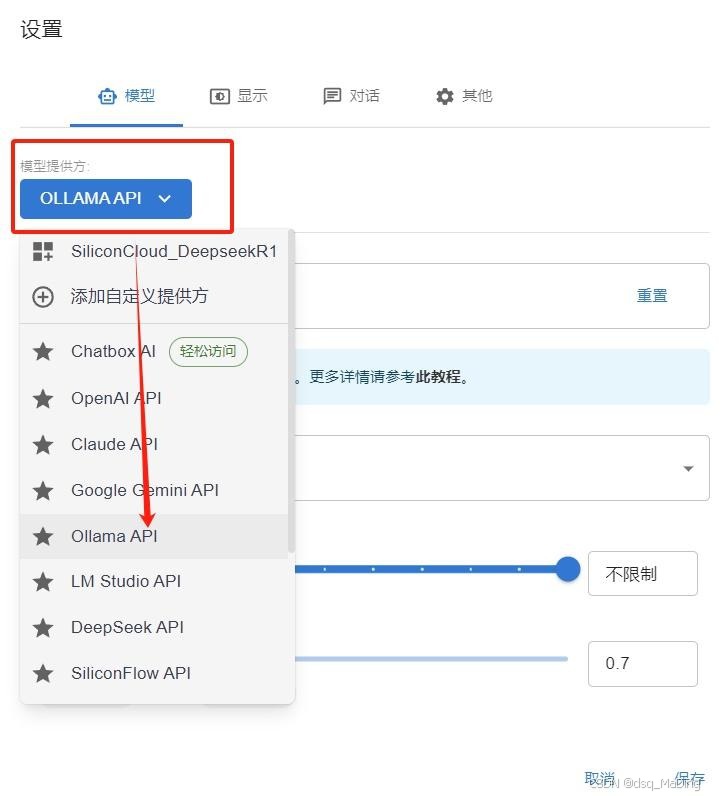Open the 其他 settings tab
The width and height of the screenshot is (720, 796).
(464, 96)
